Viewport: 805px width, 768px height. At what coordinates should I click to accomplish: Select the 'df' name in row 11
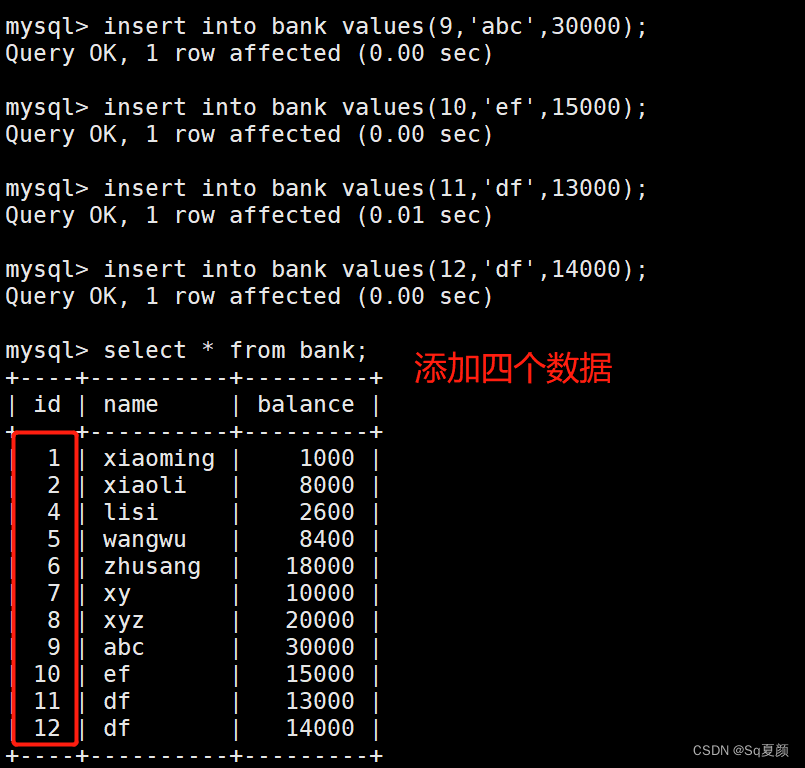click(117, 701)
